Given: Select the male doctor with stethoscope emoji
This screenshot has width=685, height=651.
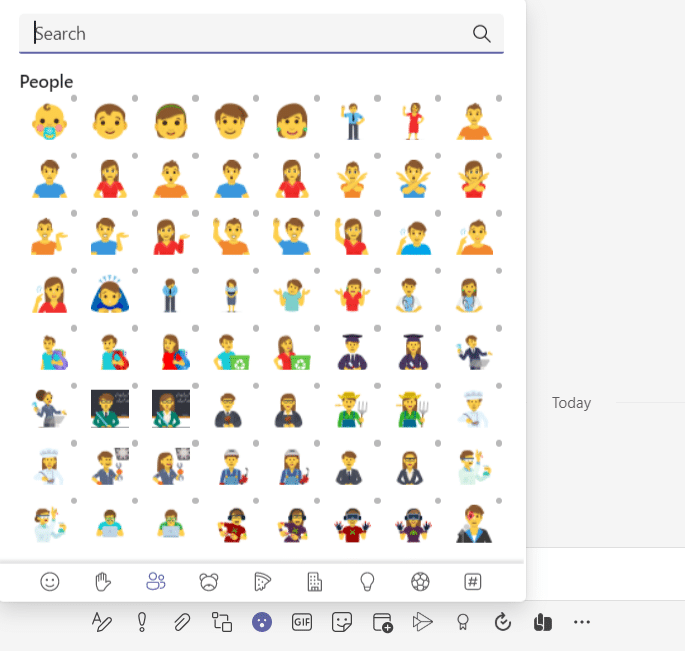Looking at the screenshot, I should tap(408, 294).
